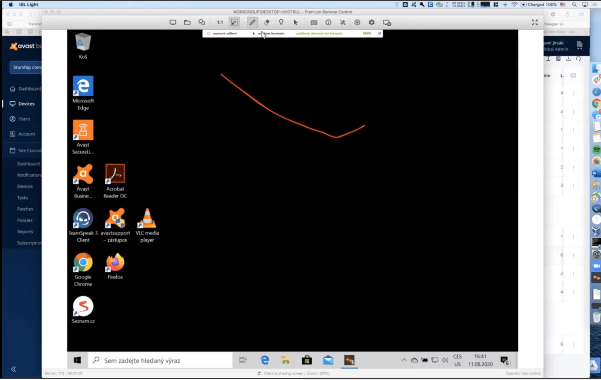Open the Remote Control settings gear
Screen dimensions: 601x380
[371, 23]
